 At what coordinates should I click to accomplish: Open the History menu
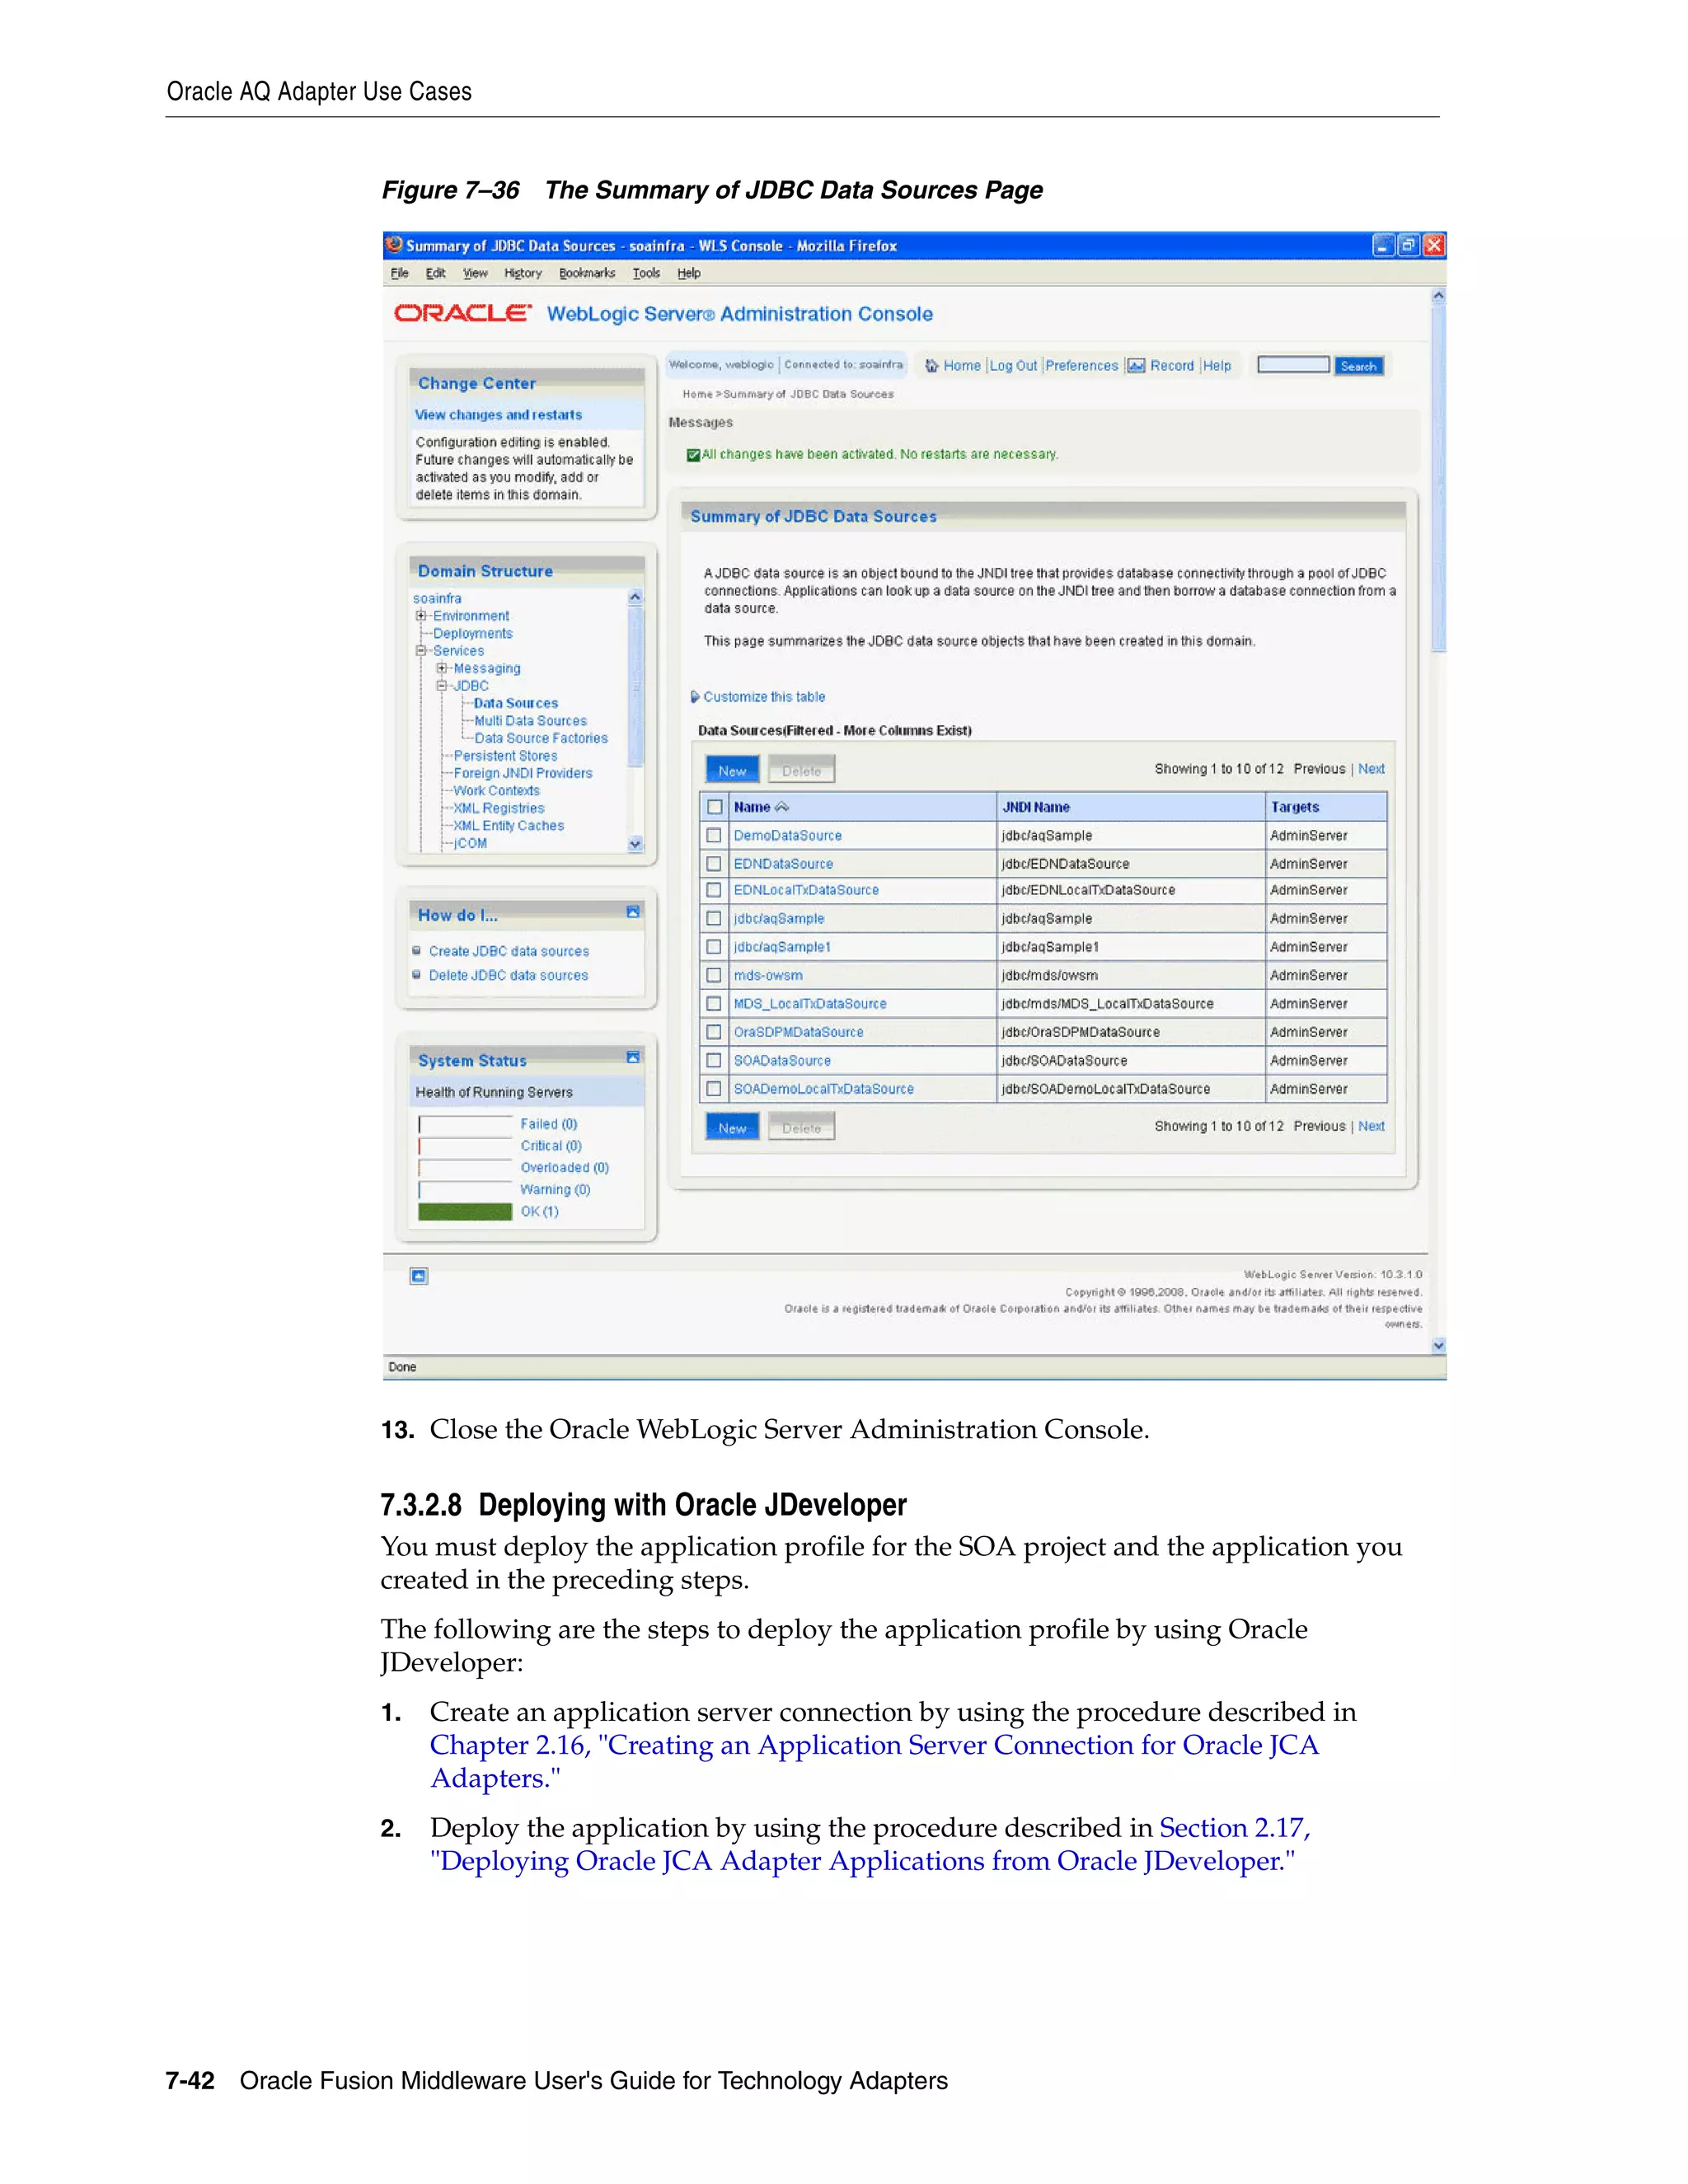click(522, 273)
